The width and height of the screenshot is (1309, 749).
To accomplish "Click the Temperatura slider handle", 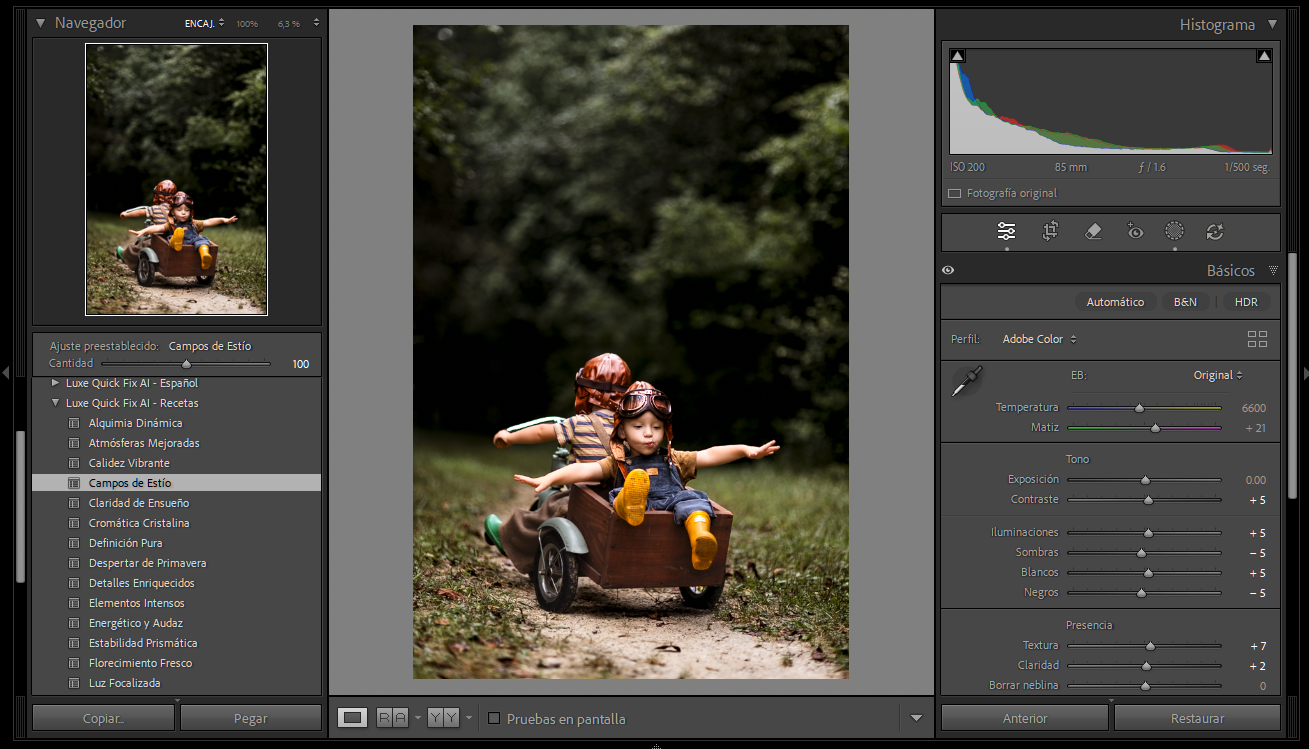I will coord(1139,408).
